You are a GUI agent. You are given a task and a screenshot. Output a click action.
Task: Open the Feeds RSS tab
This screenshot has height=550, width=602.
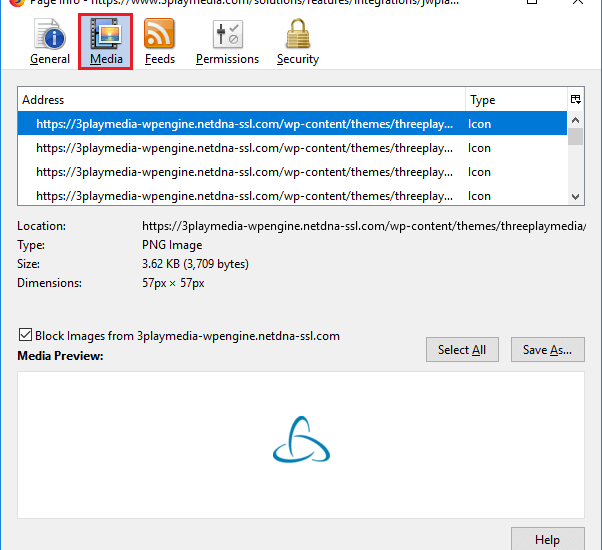point(160,42)
